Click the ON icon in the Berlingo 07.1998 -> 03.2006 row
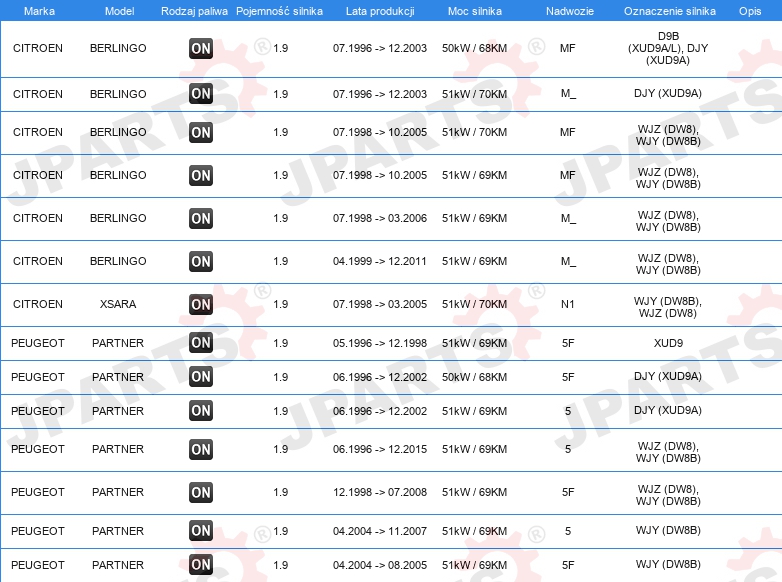 click(x=201, y=218)
